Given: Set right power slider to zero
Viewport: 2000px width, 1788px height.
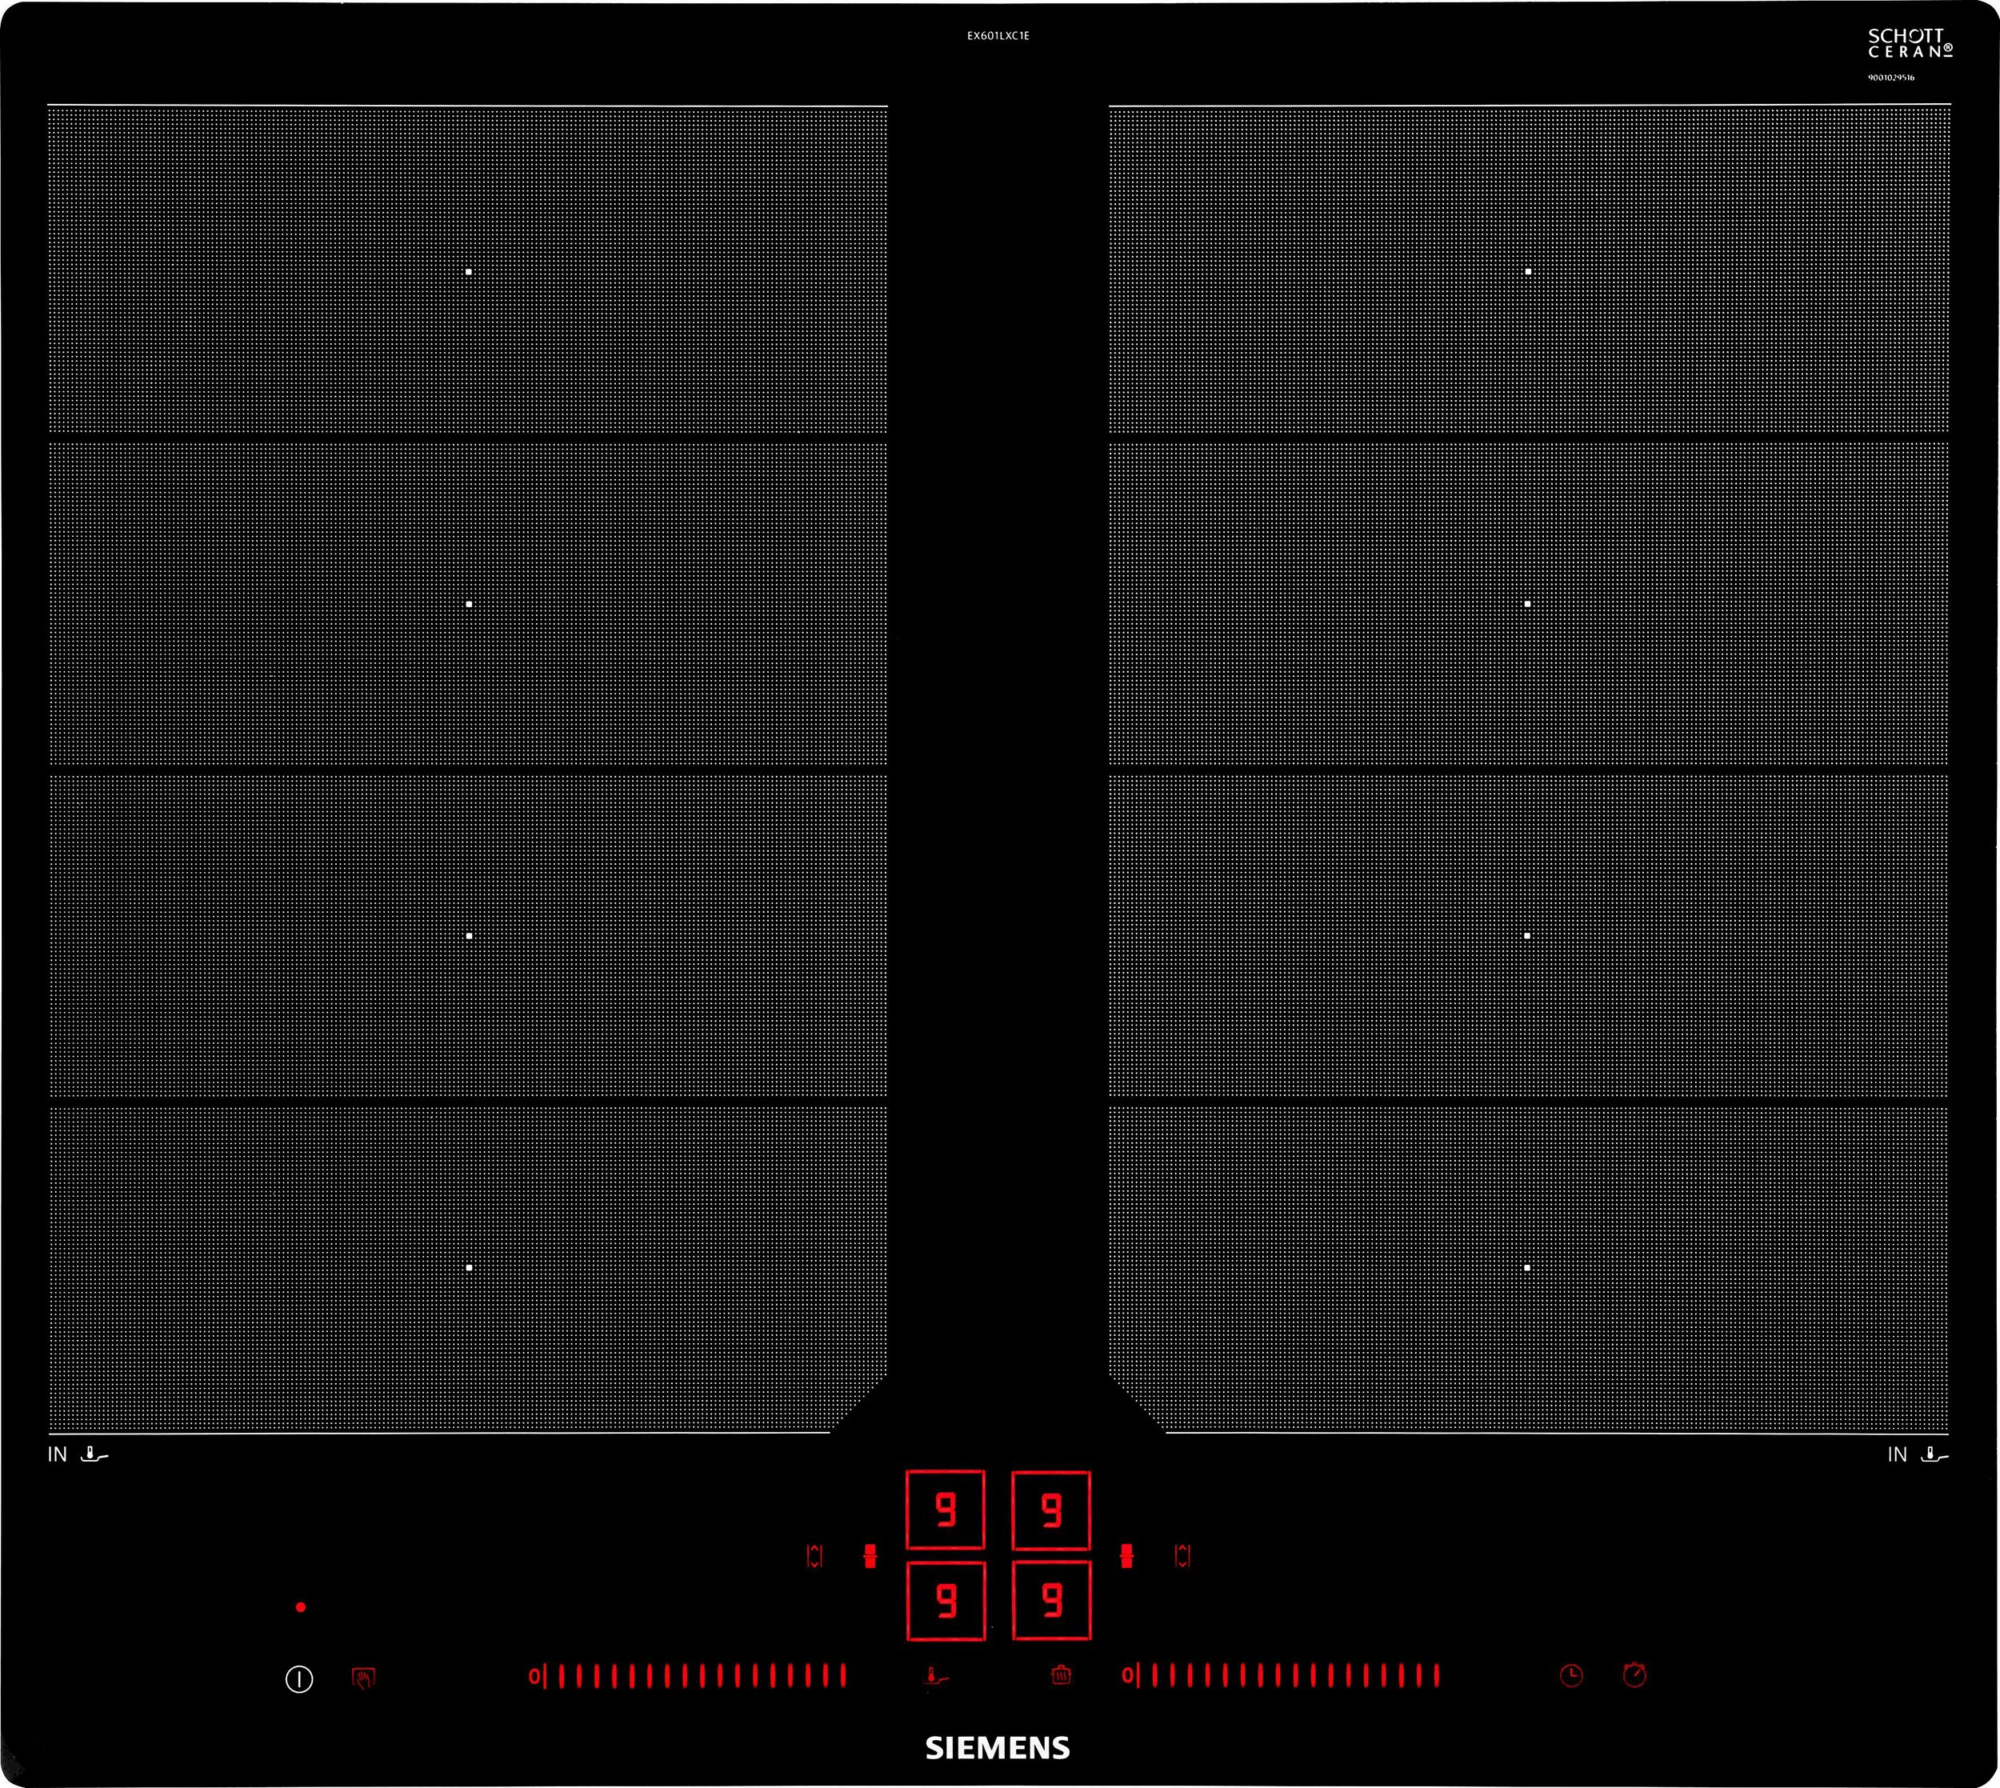Looking at the screenshot, I should 1128,1676.
